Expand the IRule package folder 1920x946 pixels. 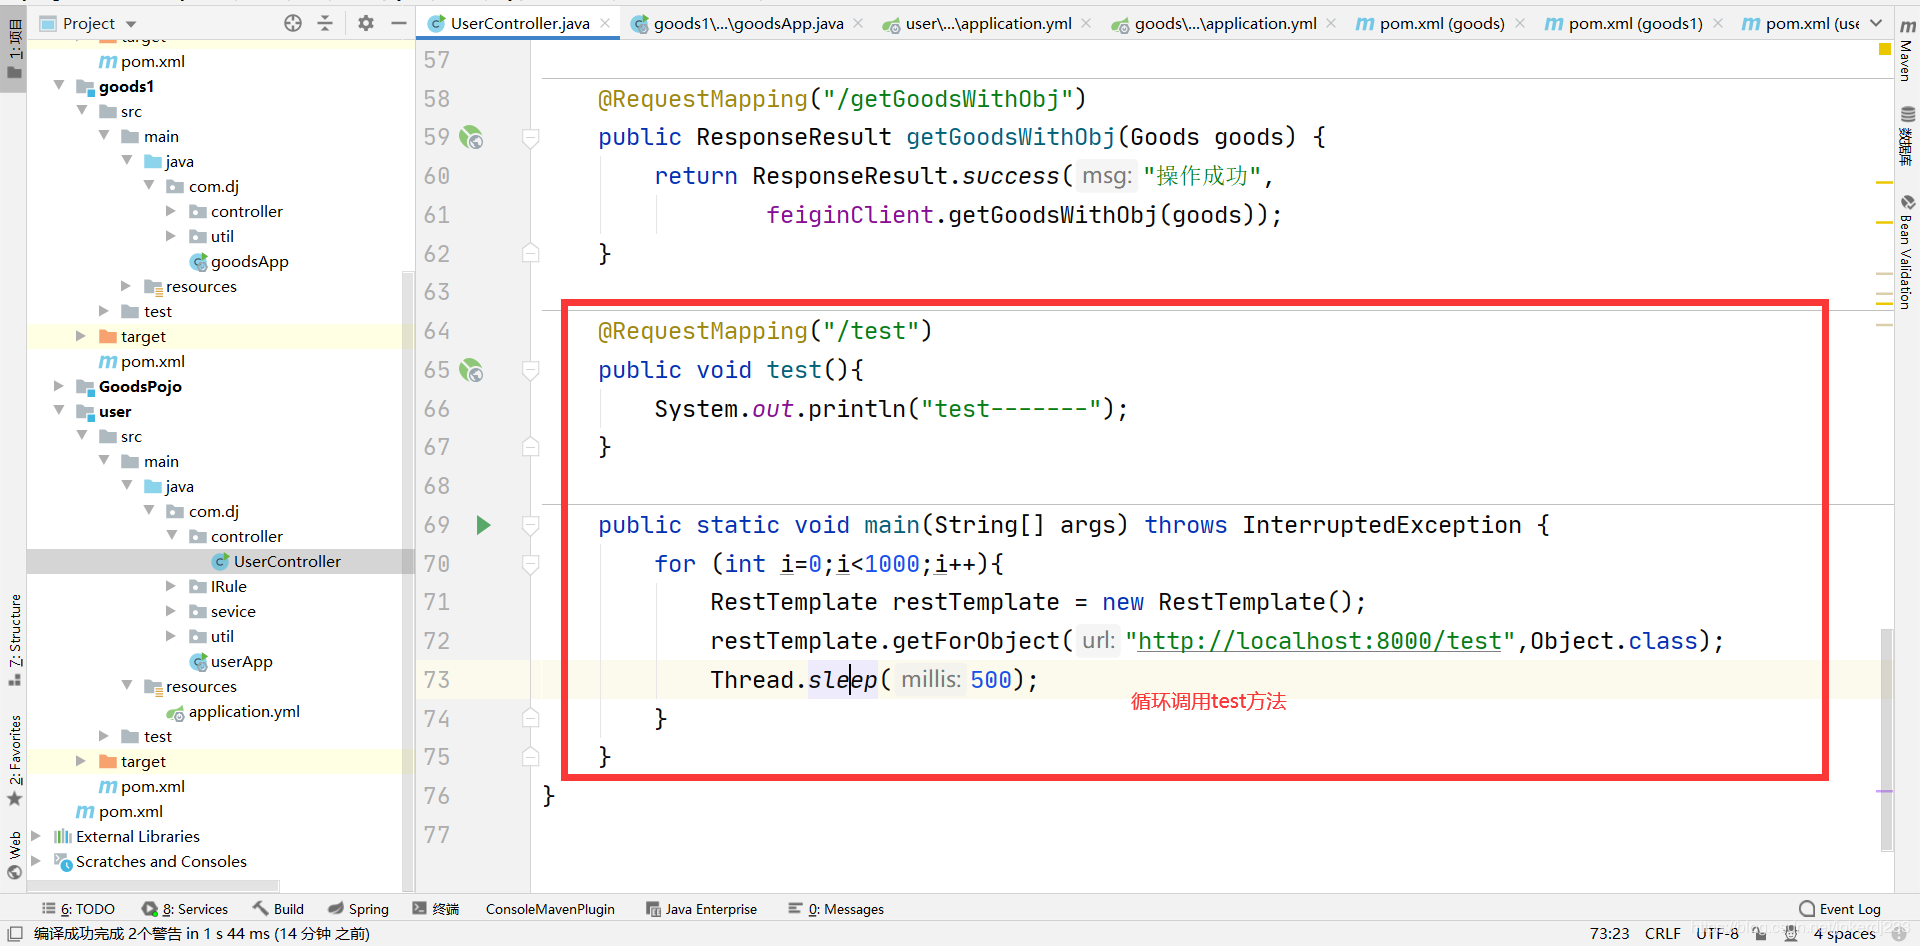click(171, 586)
